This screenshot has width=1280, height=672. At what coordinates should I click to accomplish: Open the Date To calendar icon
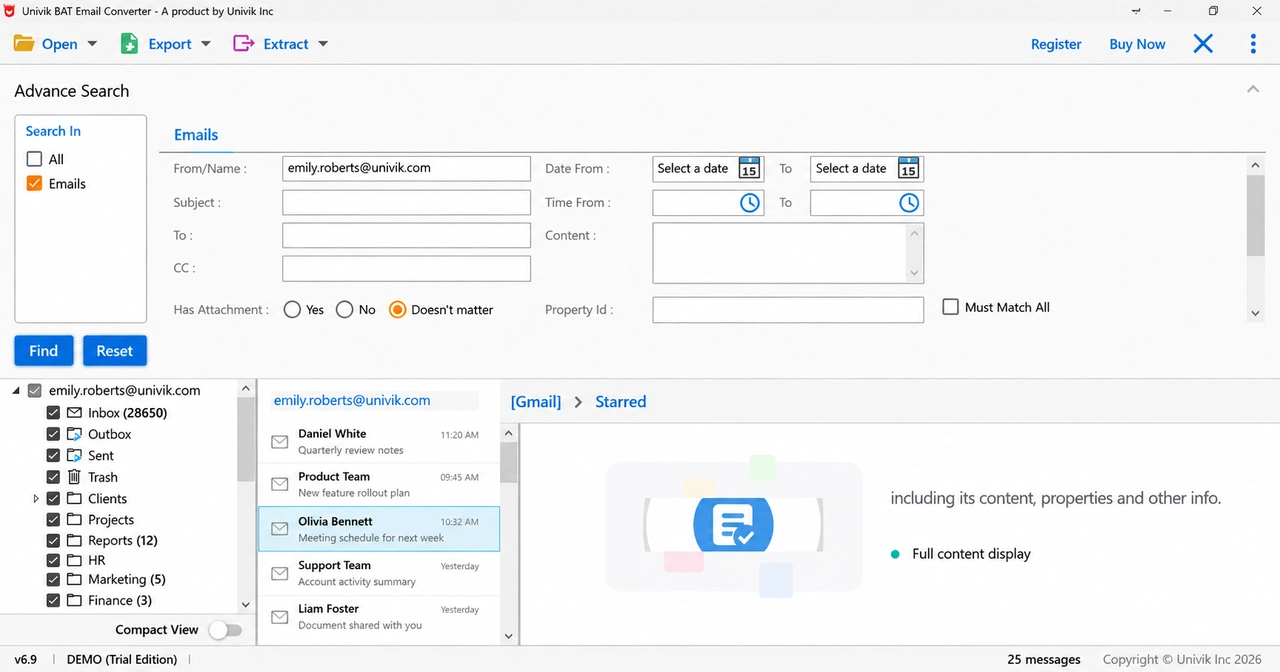908,168
